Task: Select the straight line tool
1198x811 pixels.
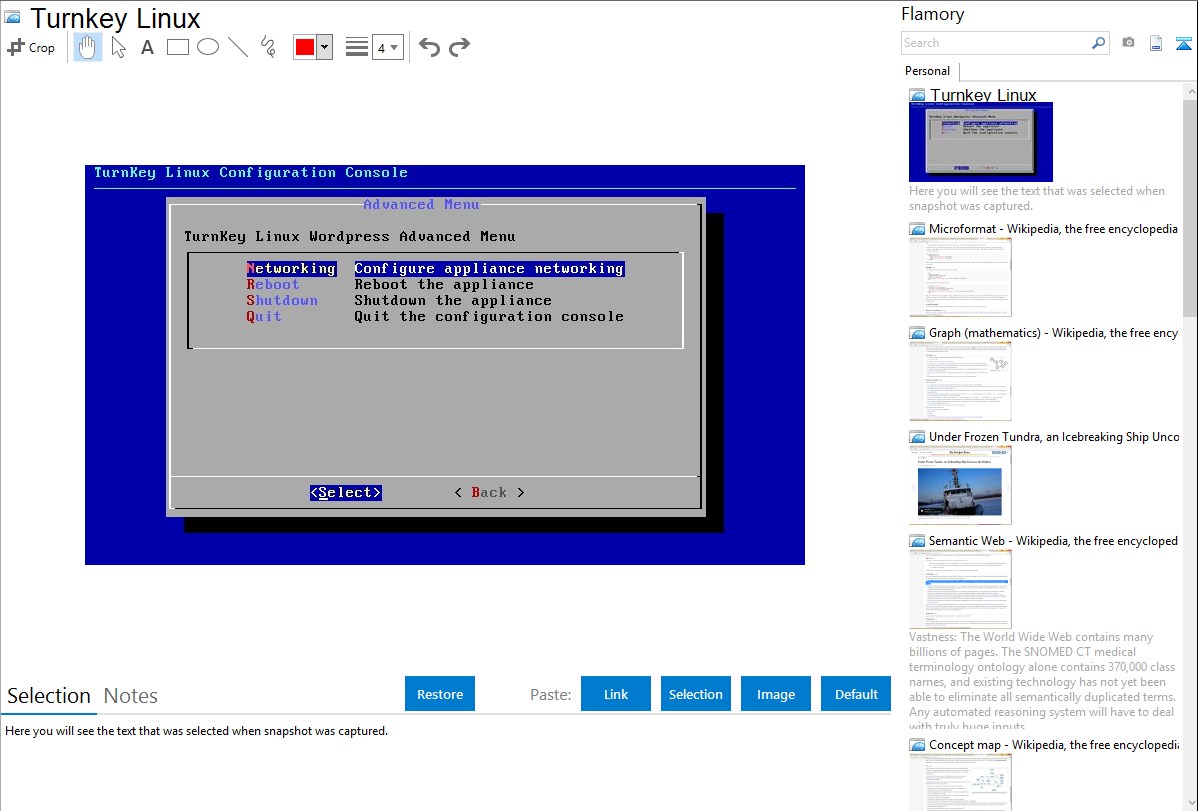Action: [x=238, y=47]
